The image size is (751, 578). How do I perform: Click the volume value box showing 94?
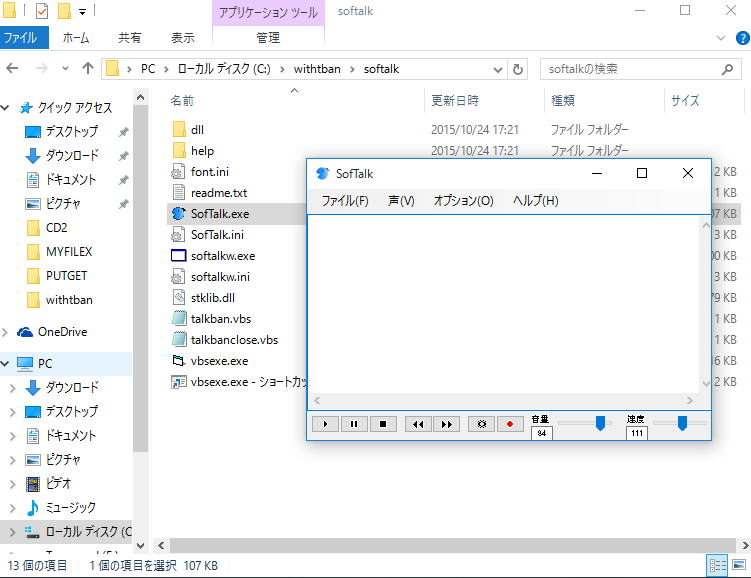click(x=542, y=433)
